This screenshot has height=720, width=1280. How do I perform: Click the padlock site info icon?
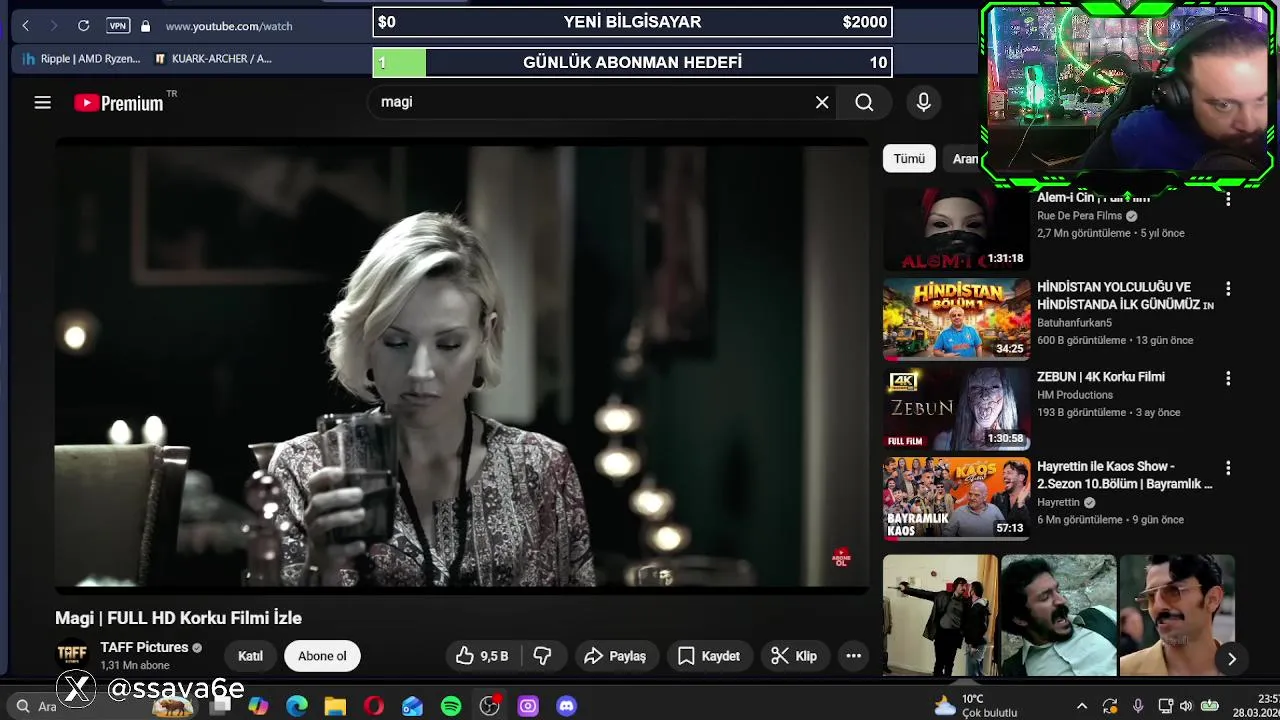[x=146, y=26]
